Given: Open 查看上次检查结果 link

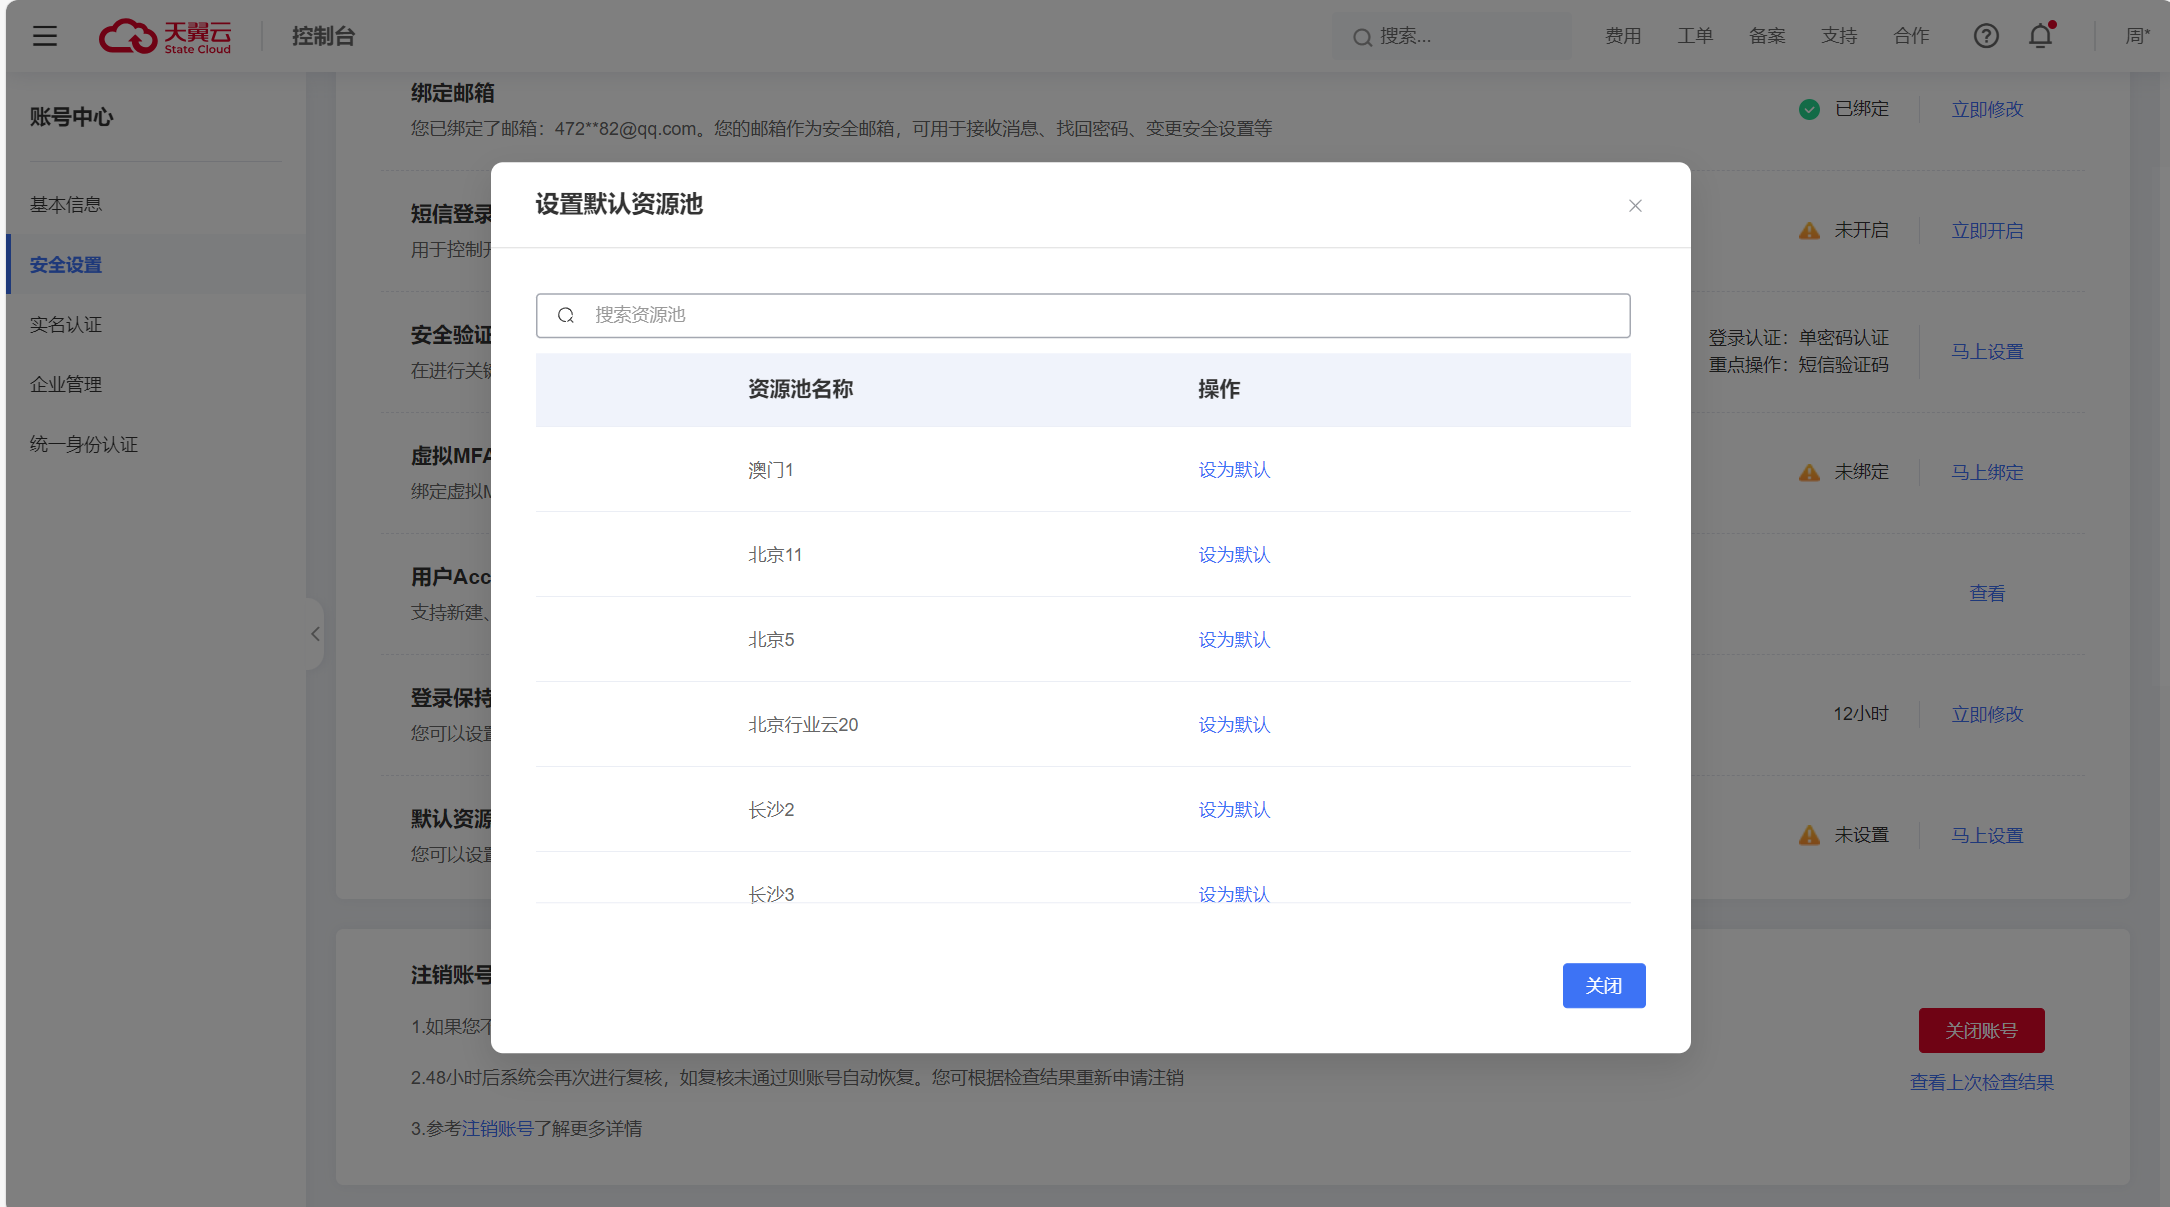Looking at the screenshot, I should coord(1981,1083).
